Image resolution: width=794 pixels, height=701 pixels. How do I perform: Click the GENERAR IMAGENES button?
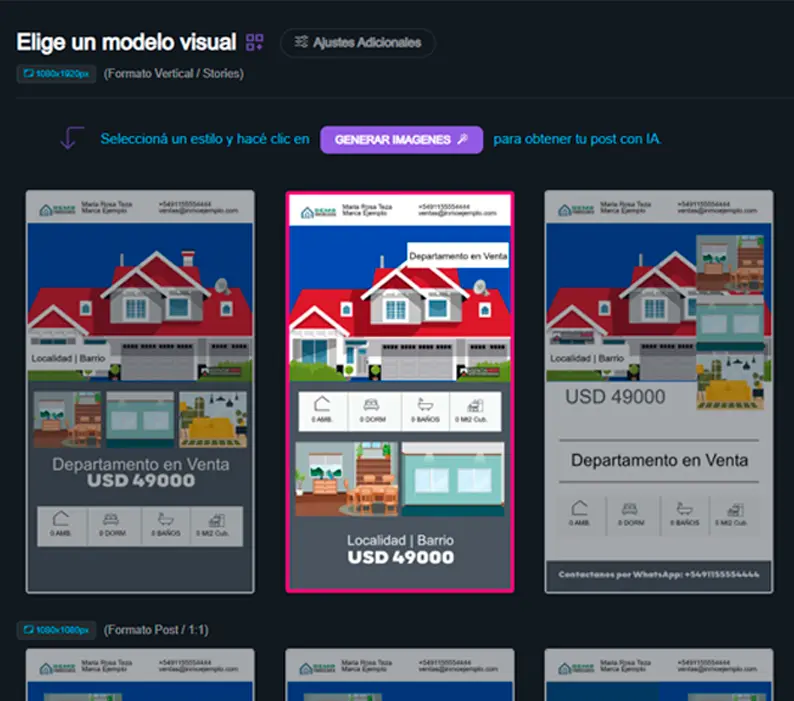pos(402,140)
